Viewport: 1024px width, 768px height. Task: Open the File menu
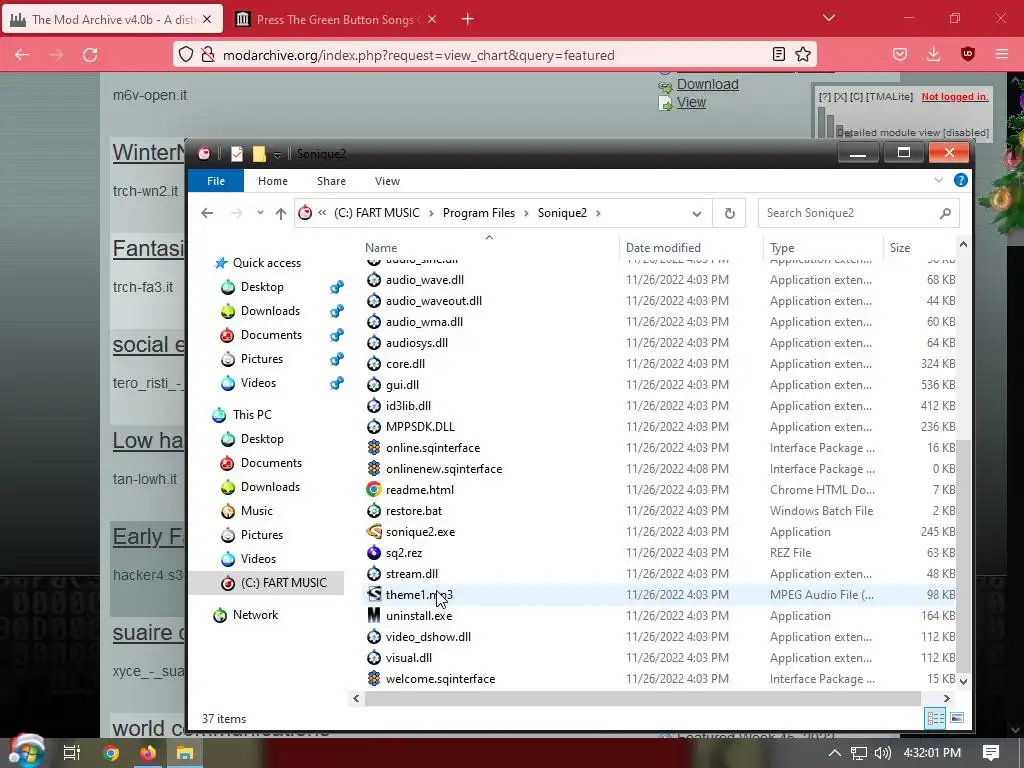[216, 181]
